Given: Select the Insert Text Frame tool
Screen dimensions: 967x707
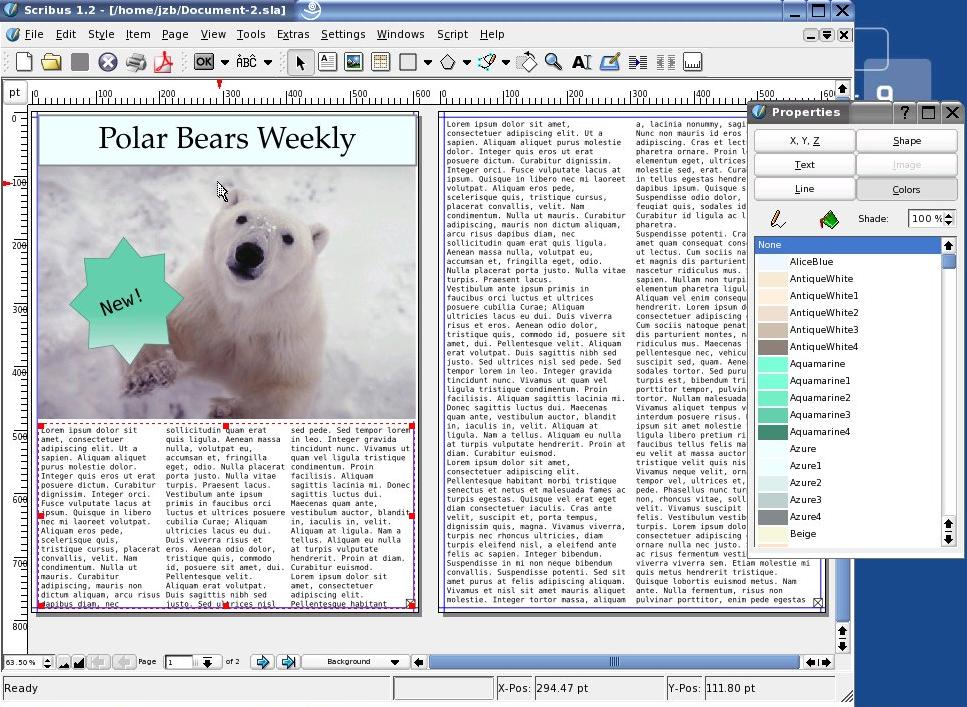Looking at the screenshot, I should tap(327, 62).
